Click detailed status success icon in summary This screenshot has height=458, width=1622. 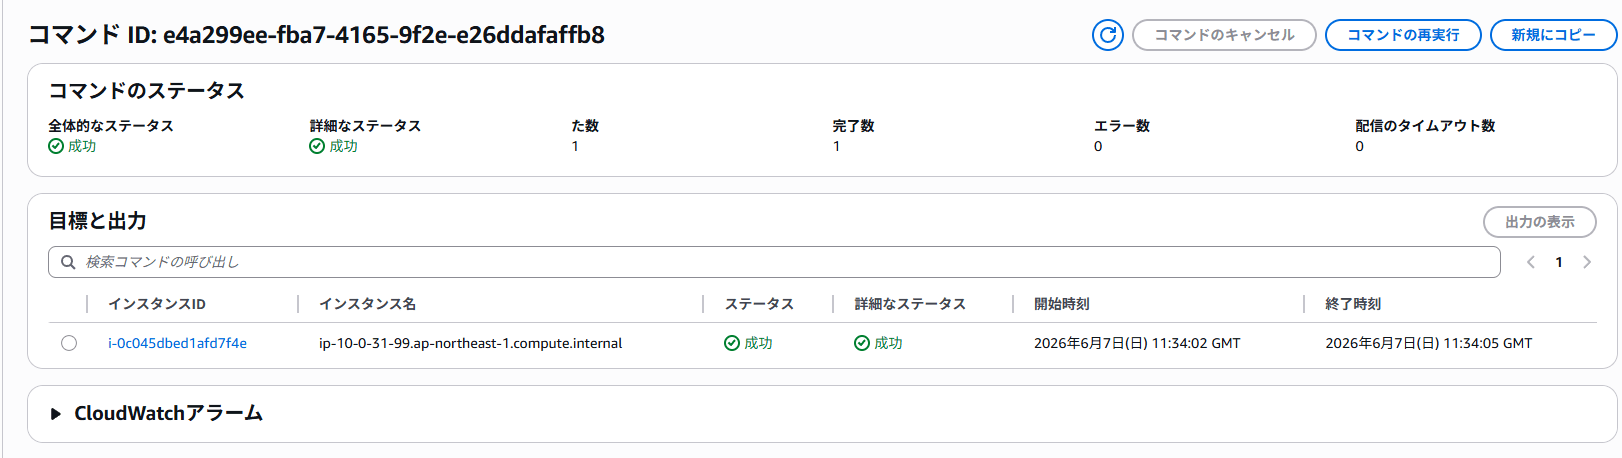[x=317, y=146]
